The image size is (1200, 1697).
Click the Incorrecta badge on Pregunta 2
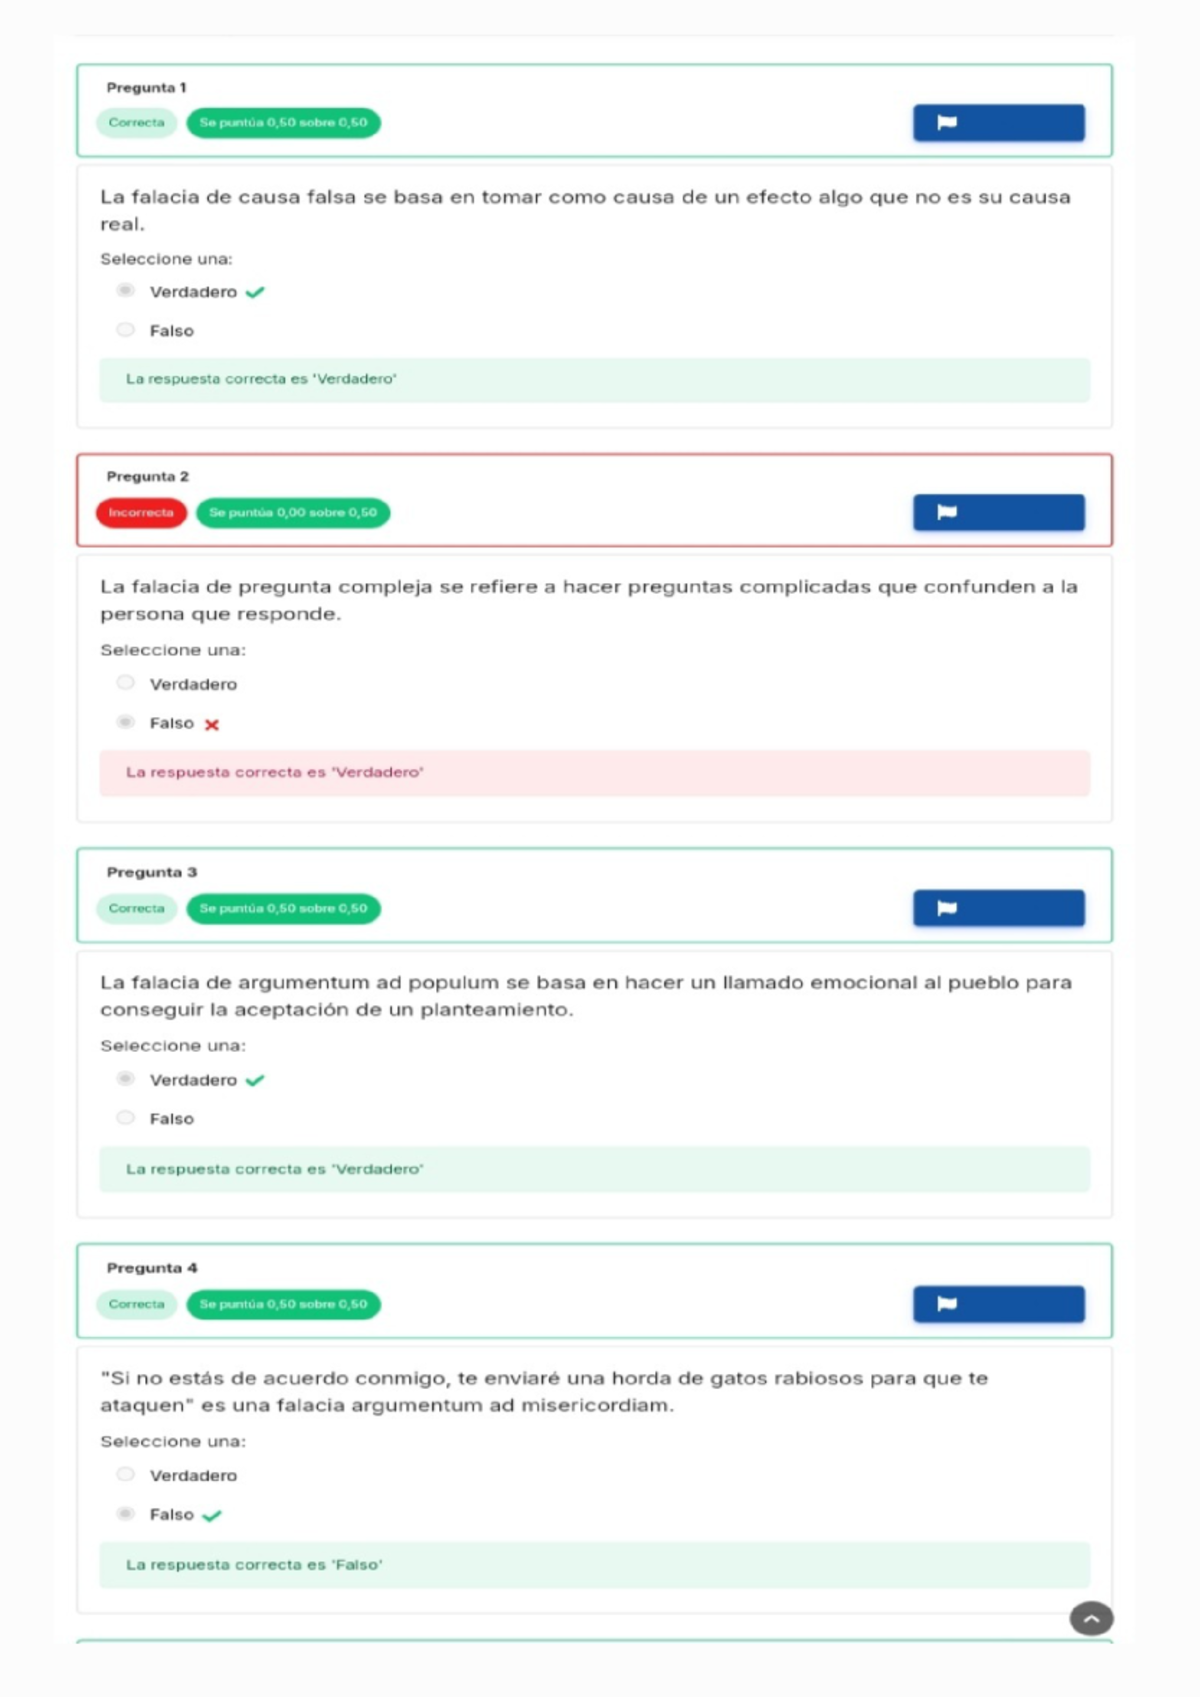141,512
